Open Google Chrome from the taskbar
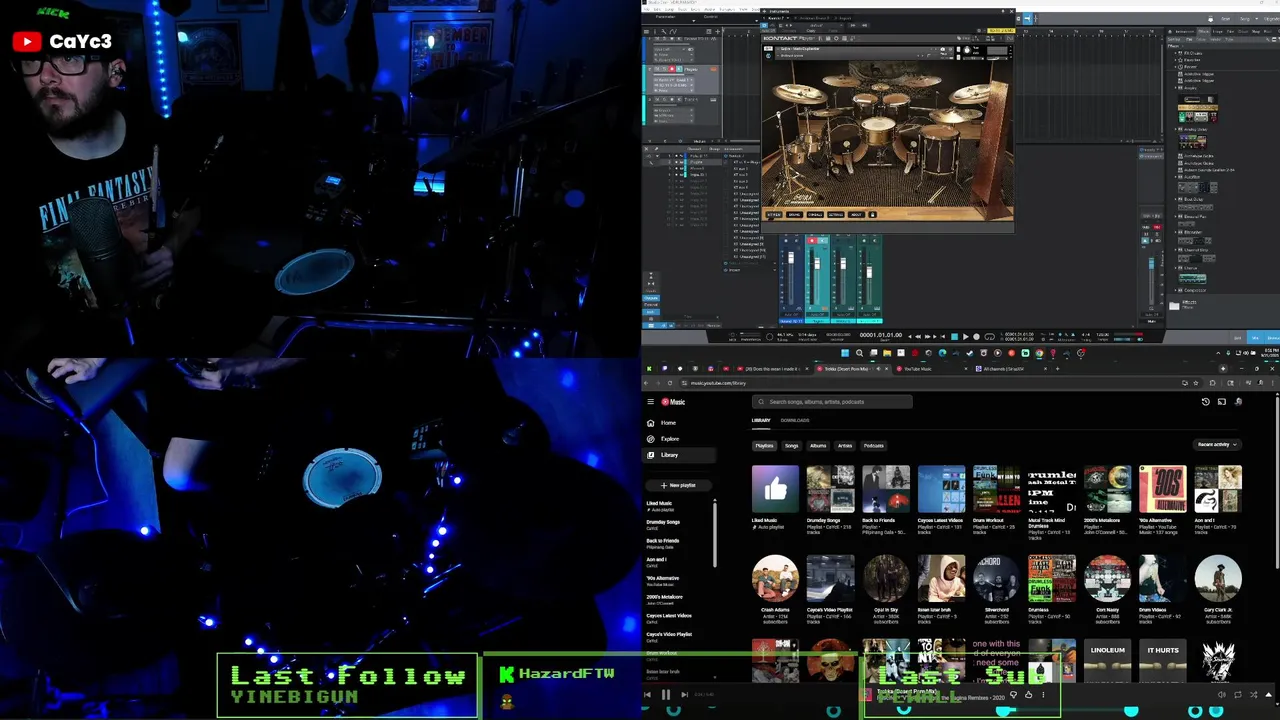Screen dimensions: 1280x720 (1039, 353)
